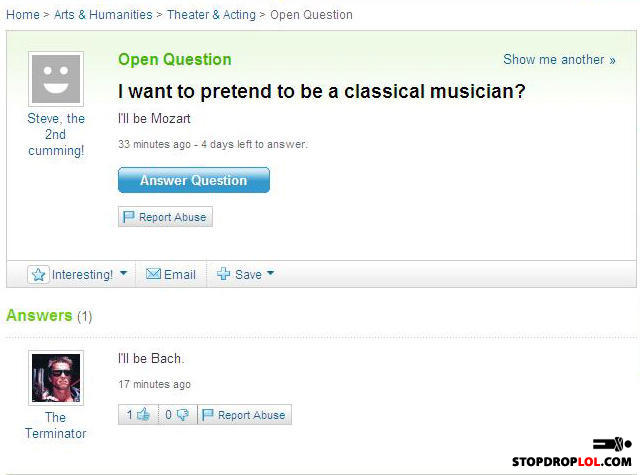This screenshot has width=640, height=475.
Task: Click the Email link text
Action: pyautogui.click(x=180, y=275)
